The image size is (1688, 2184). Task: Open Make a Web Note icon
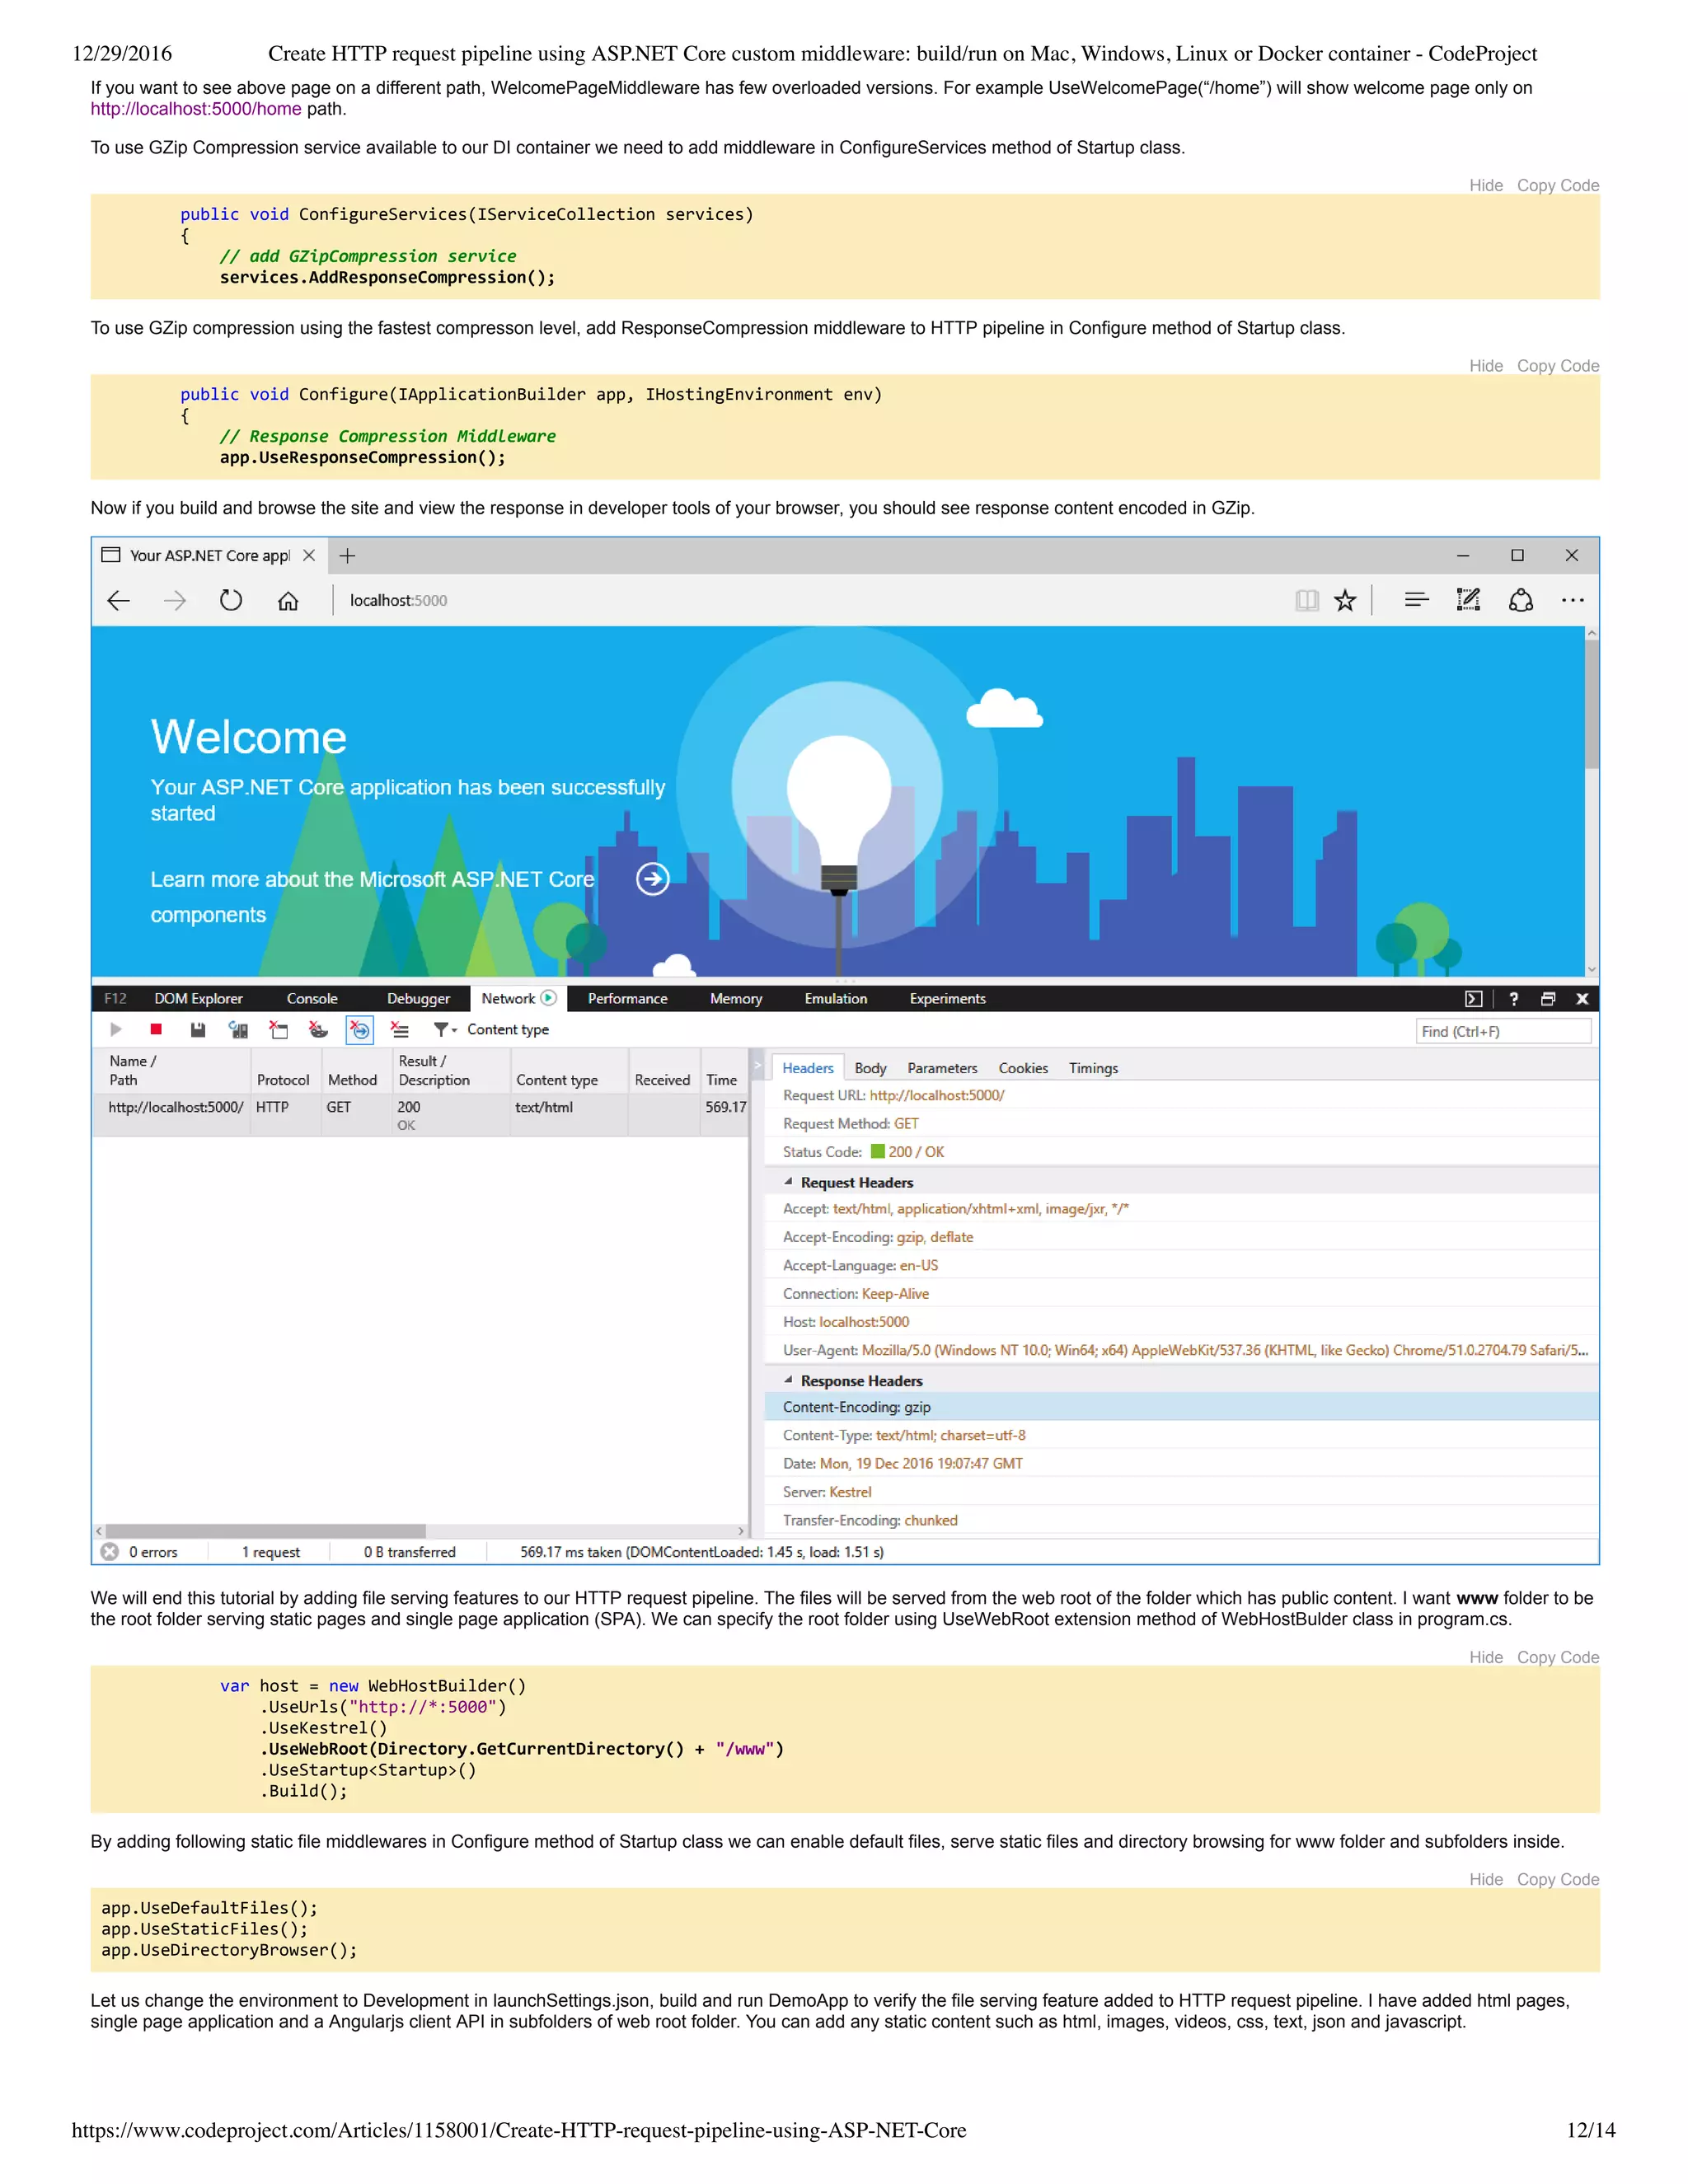pyautogui.click(x=1468, y=600)
